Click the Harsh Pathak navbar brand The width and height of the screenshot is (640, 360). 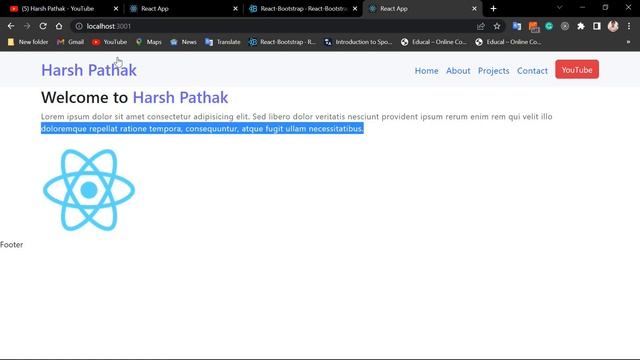coord(89,70)
